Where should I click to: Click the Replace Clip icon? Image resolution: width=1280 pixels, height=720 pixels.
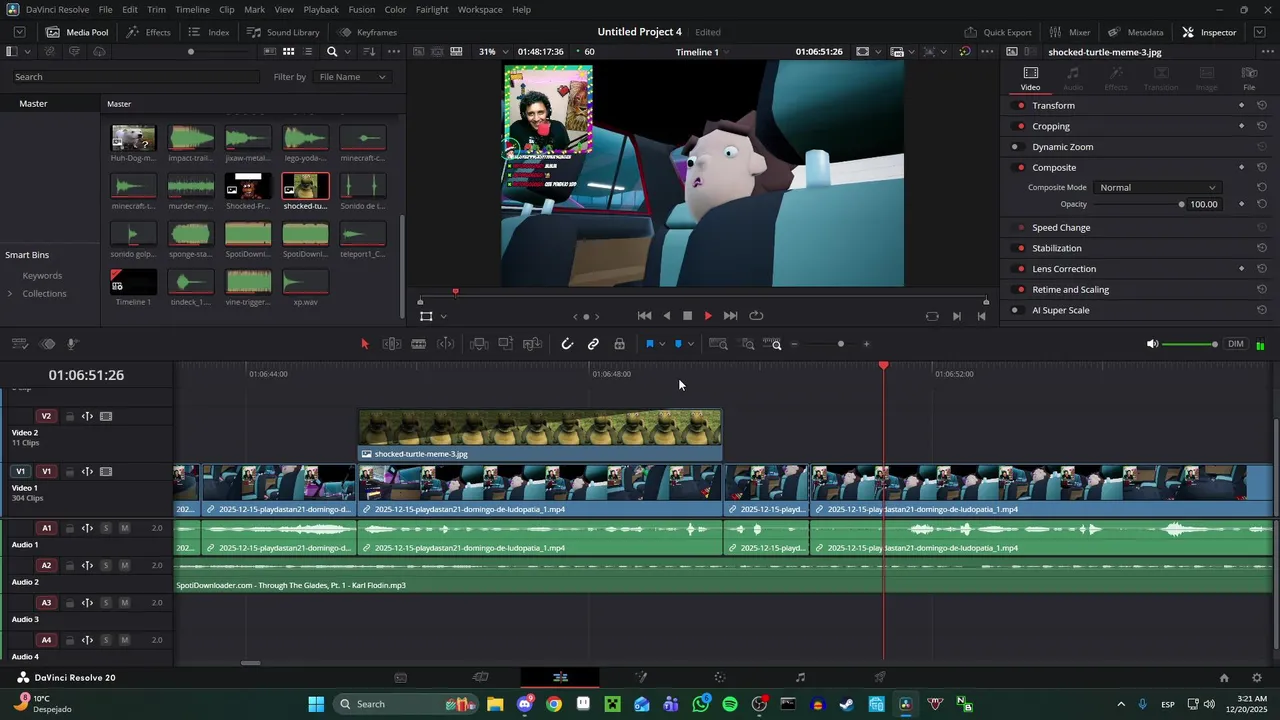tap(533, 344)
